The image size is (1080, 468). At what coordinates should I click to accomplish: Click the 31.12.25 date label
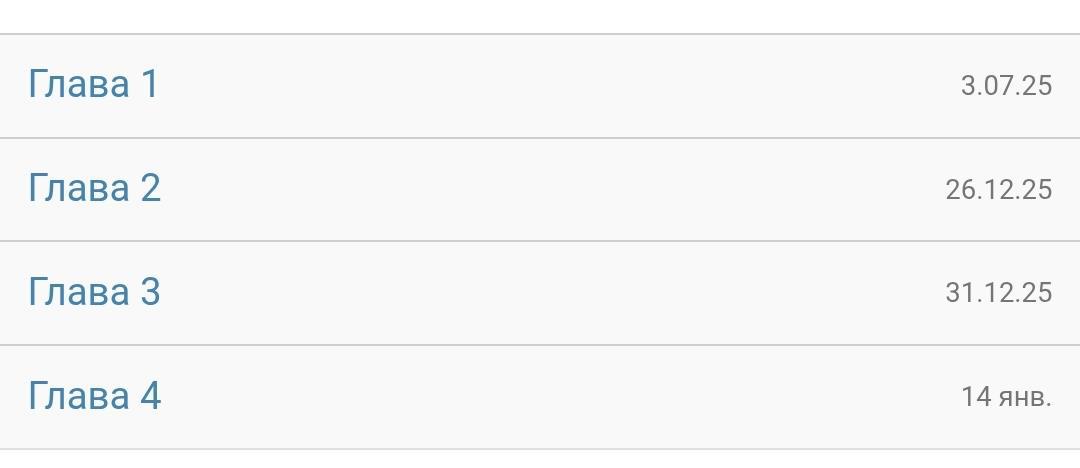click(998, 293)
